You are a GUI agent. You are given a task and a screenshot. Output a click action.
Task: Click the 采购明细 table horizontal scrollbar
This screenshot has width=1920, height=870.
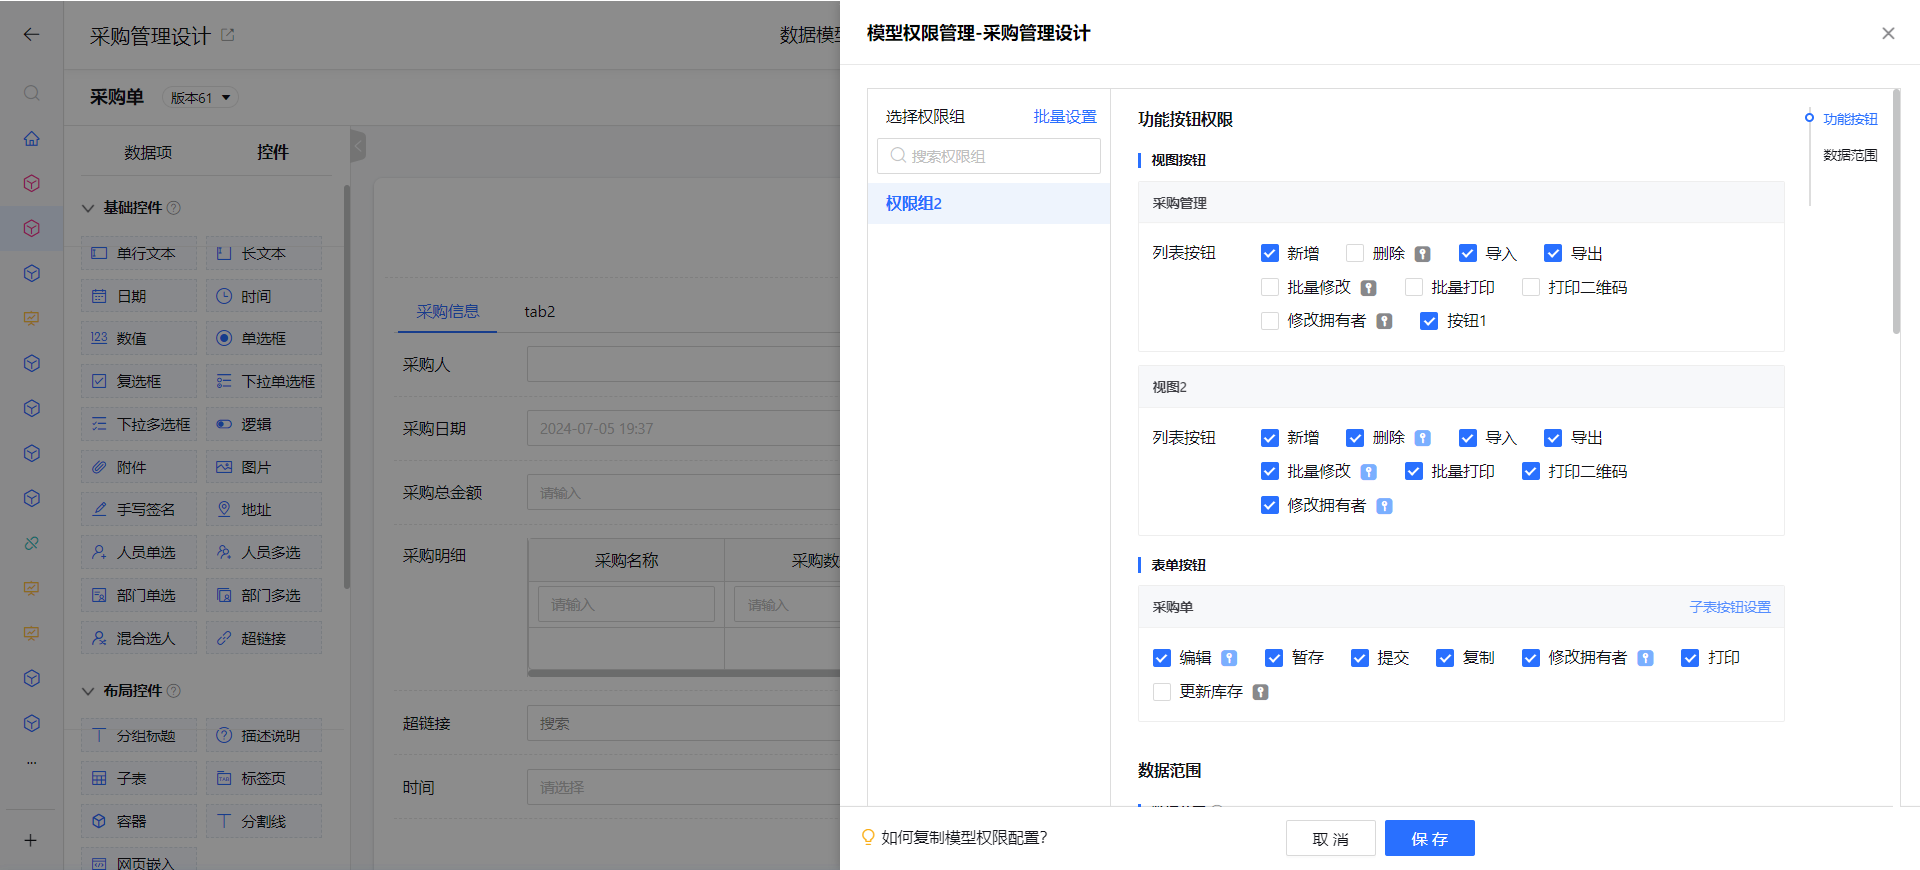[x=684, y=673]
